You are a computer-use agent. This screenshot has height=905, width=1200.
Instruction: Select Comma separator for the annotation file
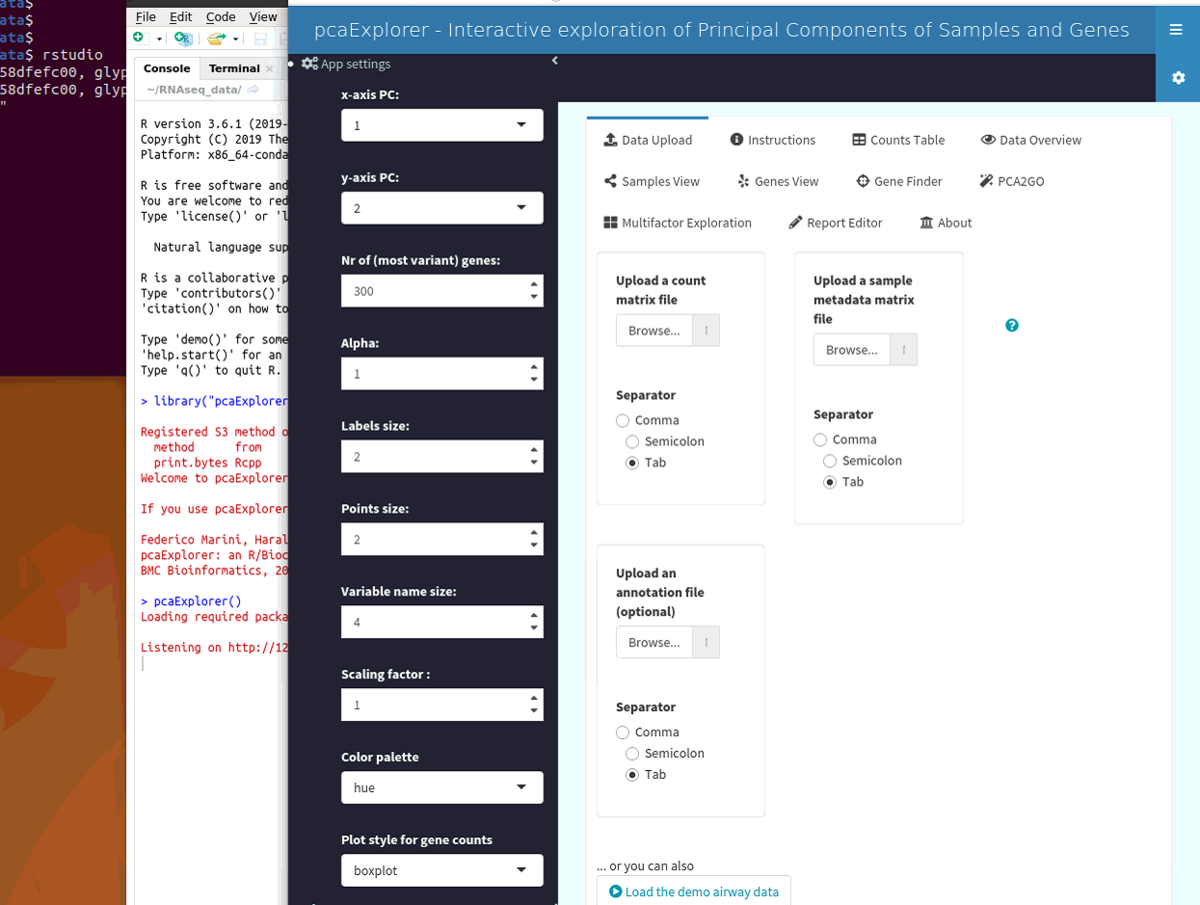(622, 732)
